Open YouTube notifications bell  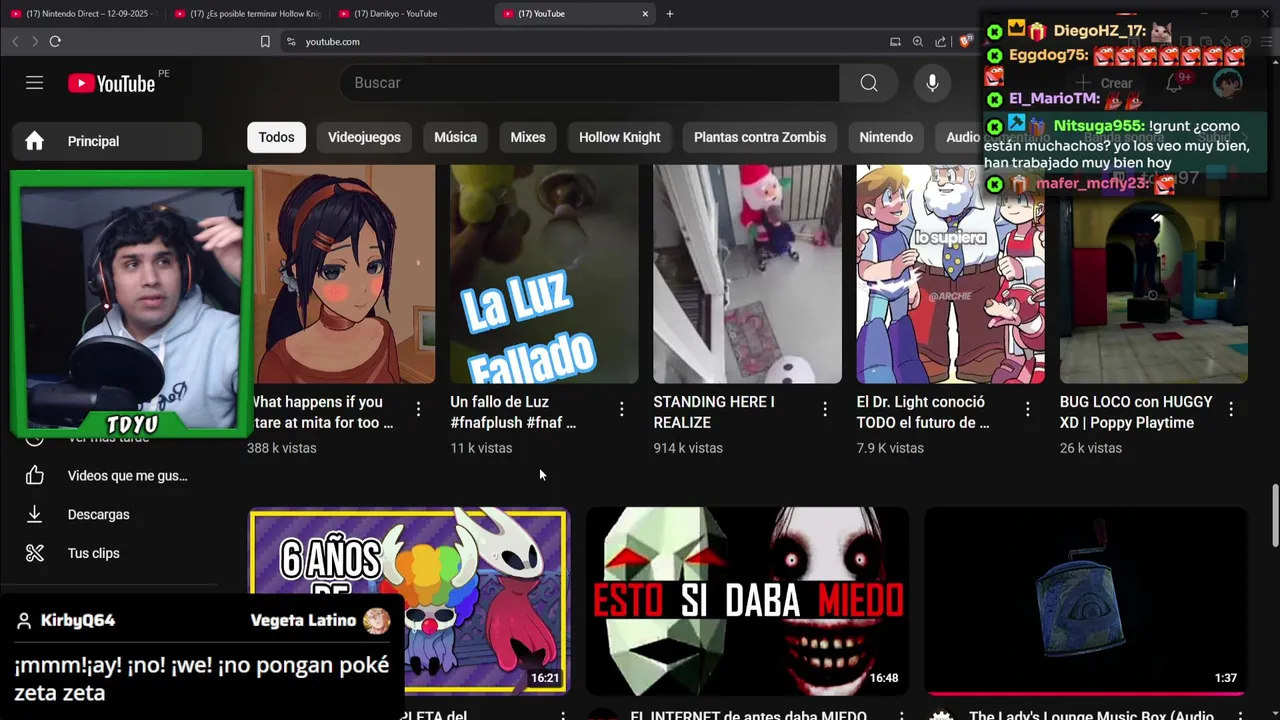click(1174, 83)
